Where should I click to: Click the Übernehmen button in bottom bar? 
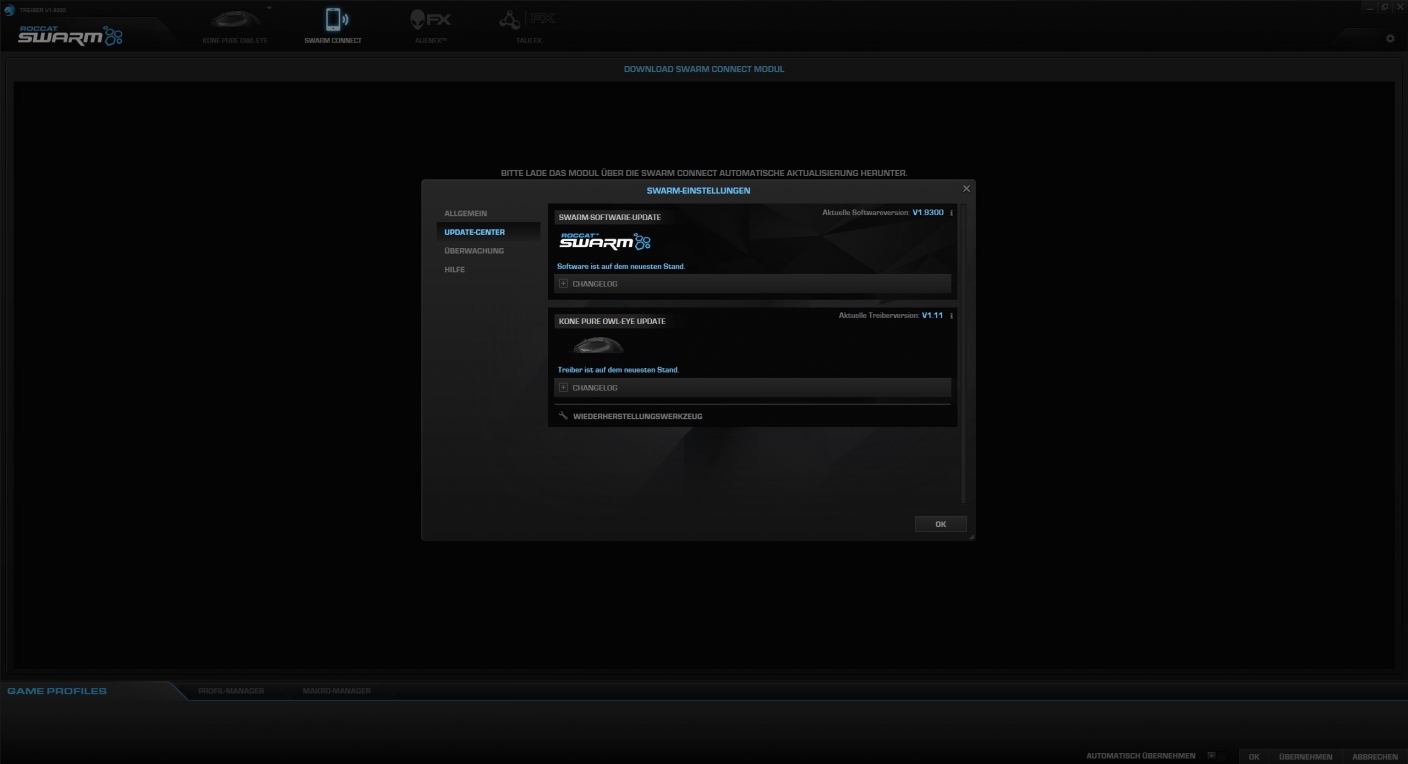click(1305, 757)
